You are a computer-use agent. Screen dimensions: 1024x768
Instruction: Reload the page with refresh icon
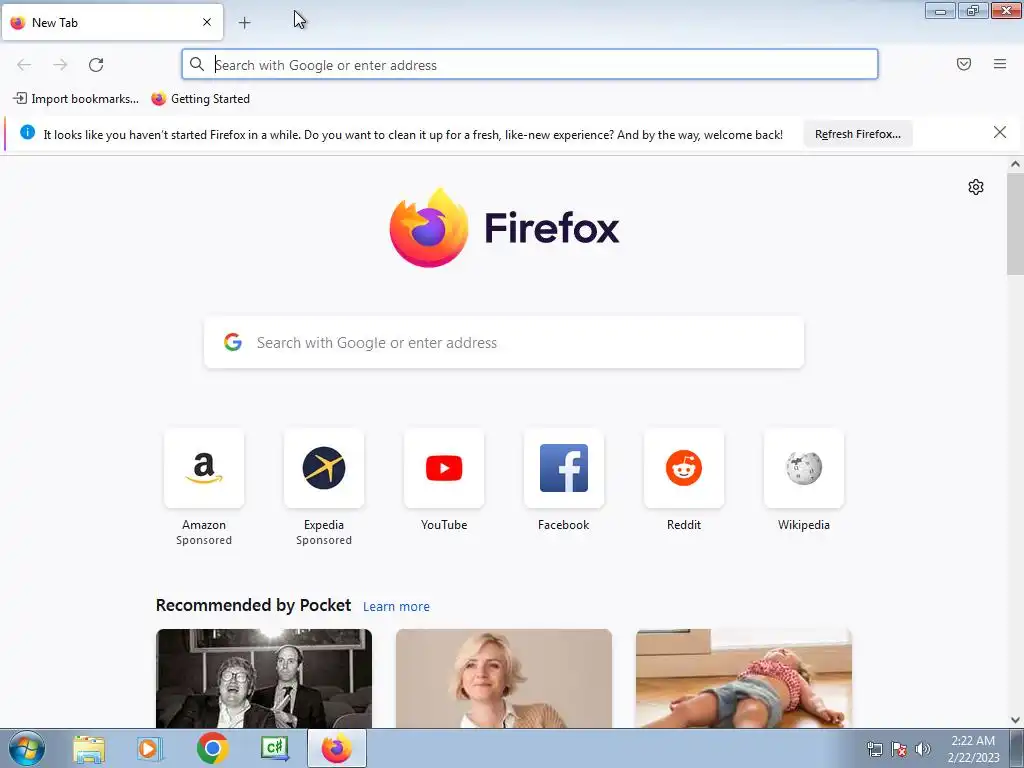click(96, 64)
